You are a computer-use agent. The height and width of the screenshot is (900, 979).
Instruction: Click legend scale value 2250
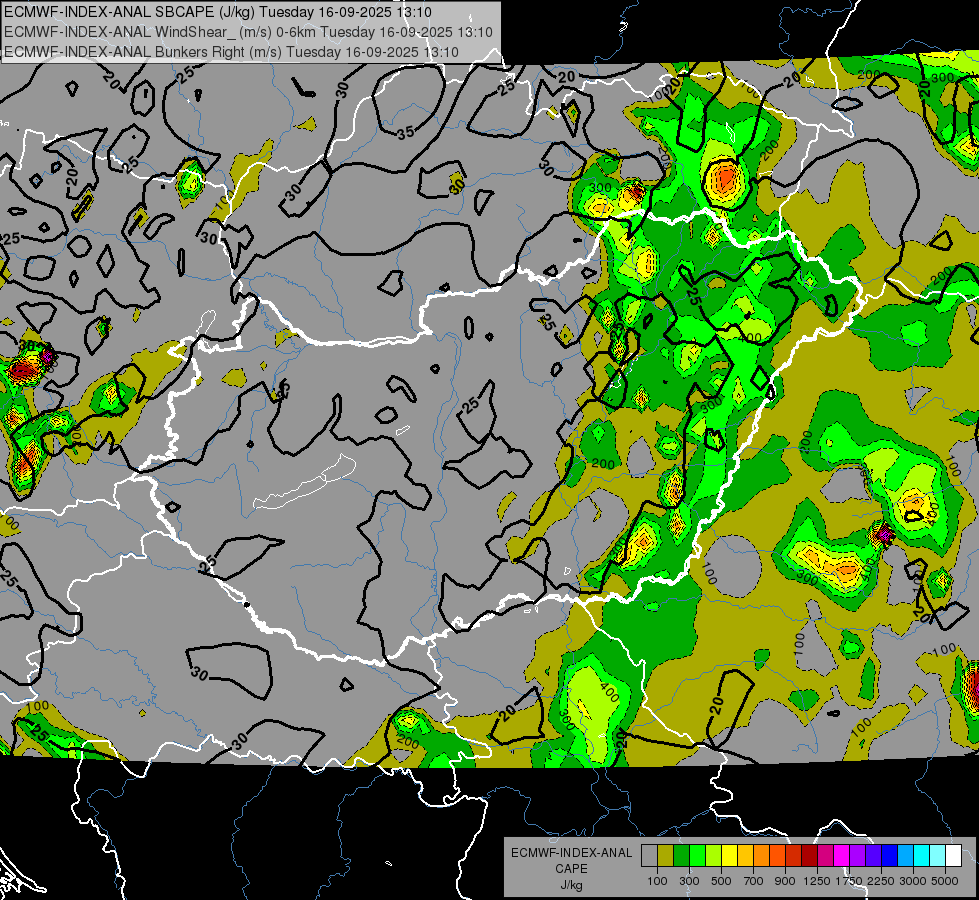(881, 881)
